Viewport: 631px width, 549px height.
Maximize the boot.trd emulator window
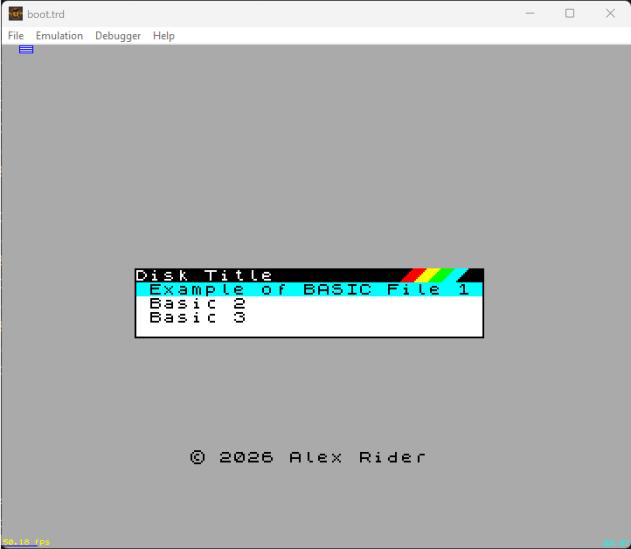pyautogui.click(x=570, y=13)
